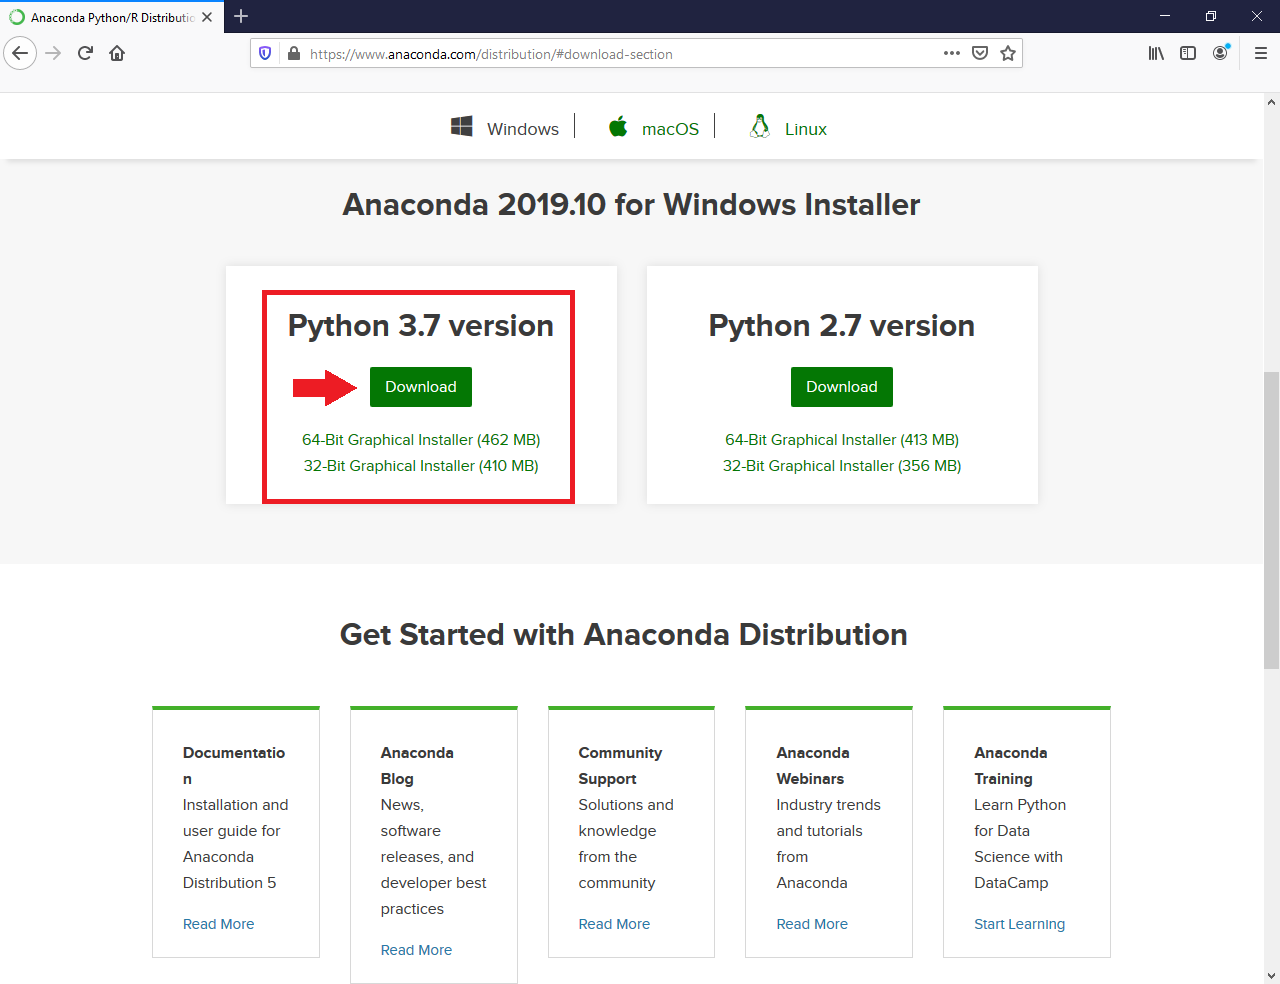Click the Linux penguin icon

click(760, 126)
